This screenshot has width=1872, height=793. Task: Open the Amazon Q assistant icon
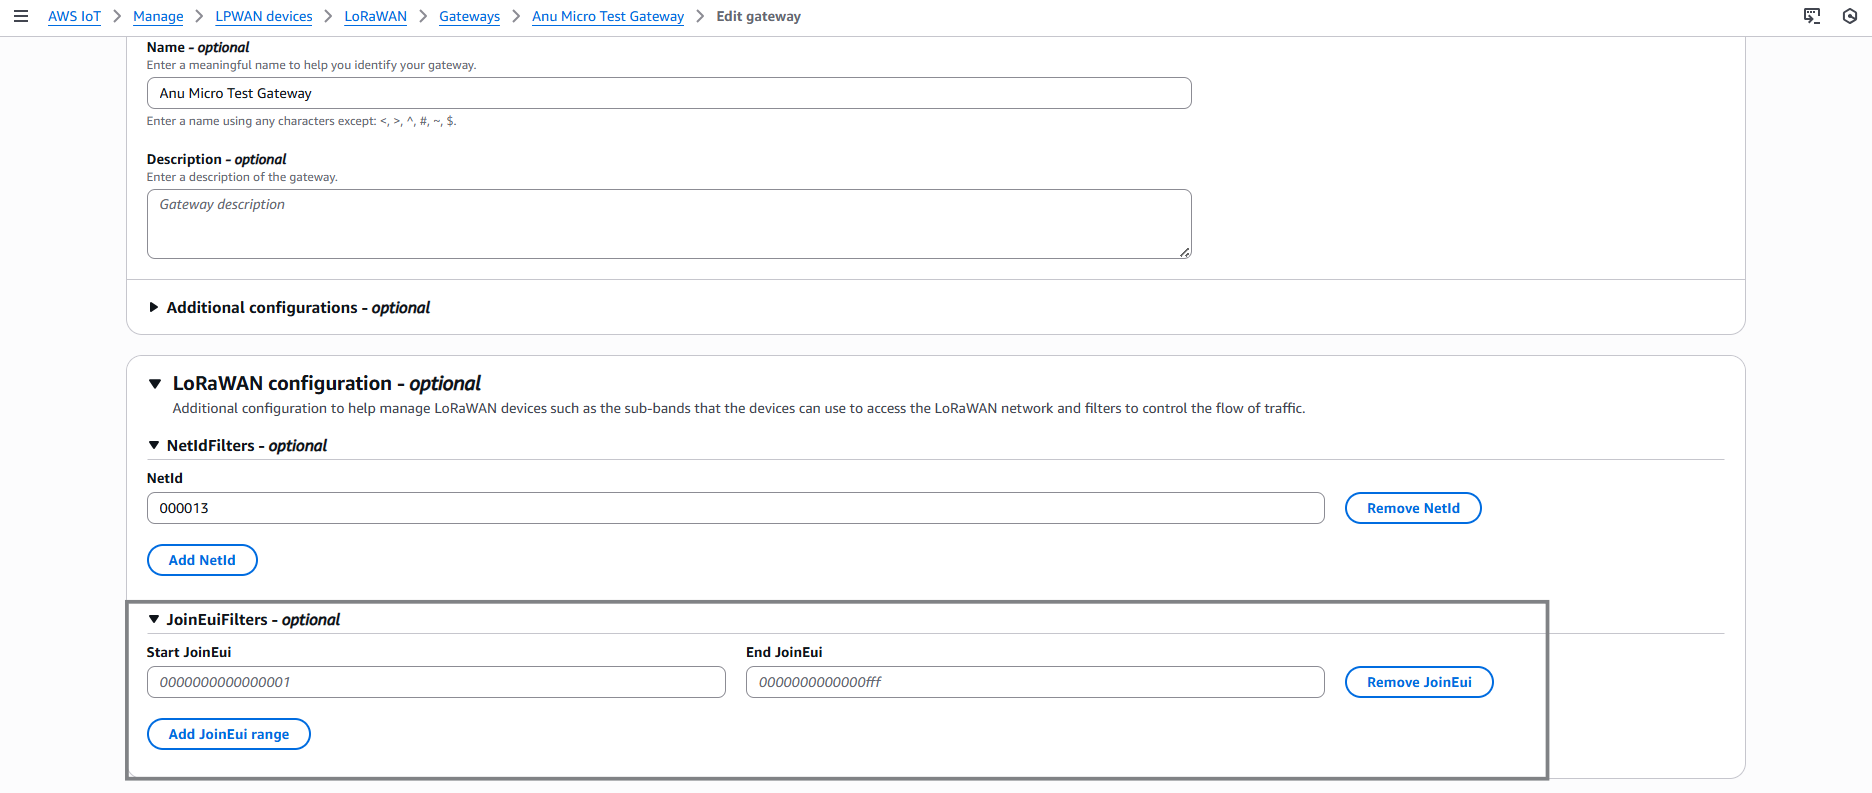[x=1849, y=16]
